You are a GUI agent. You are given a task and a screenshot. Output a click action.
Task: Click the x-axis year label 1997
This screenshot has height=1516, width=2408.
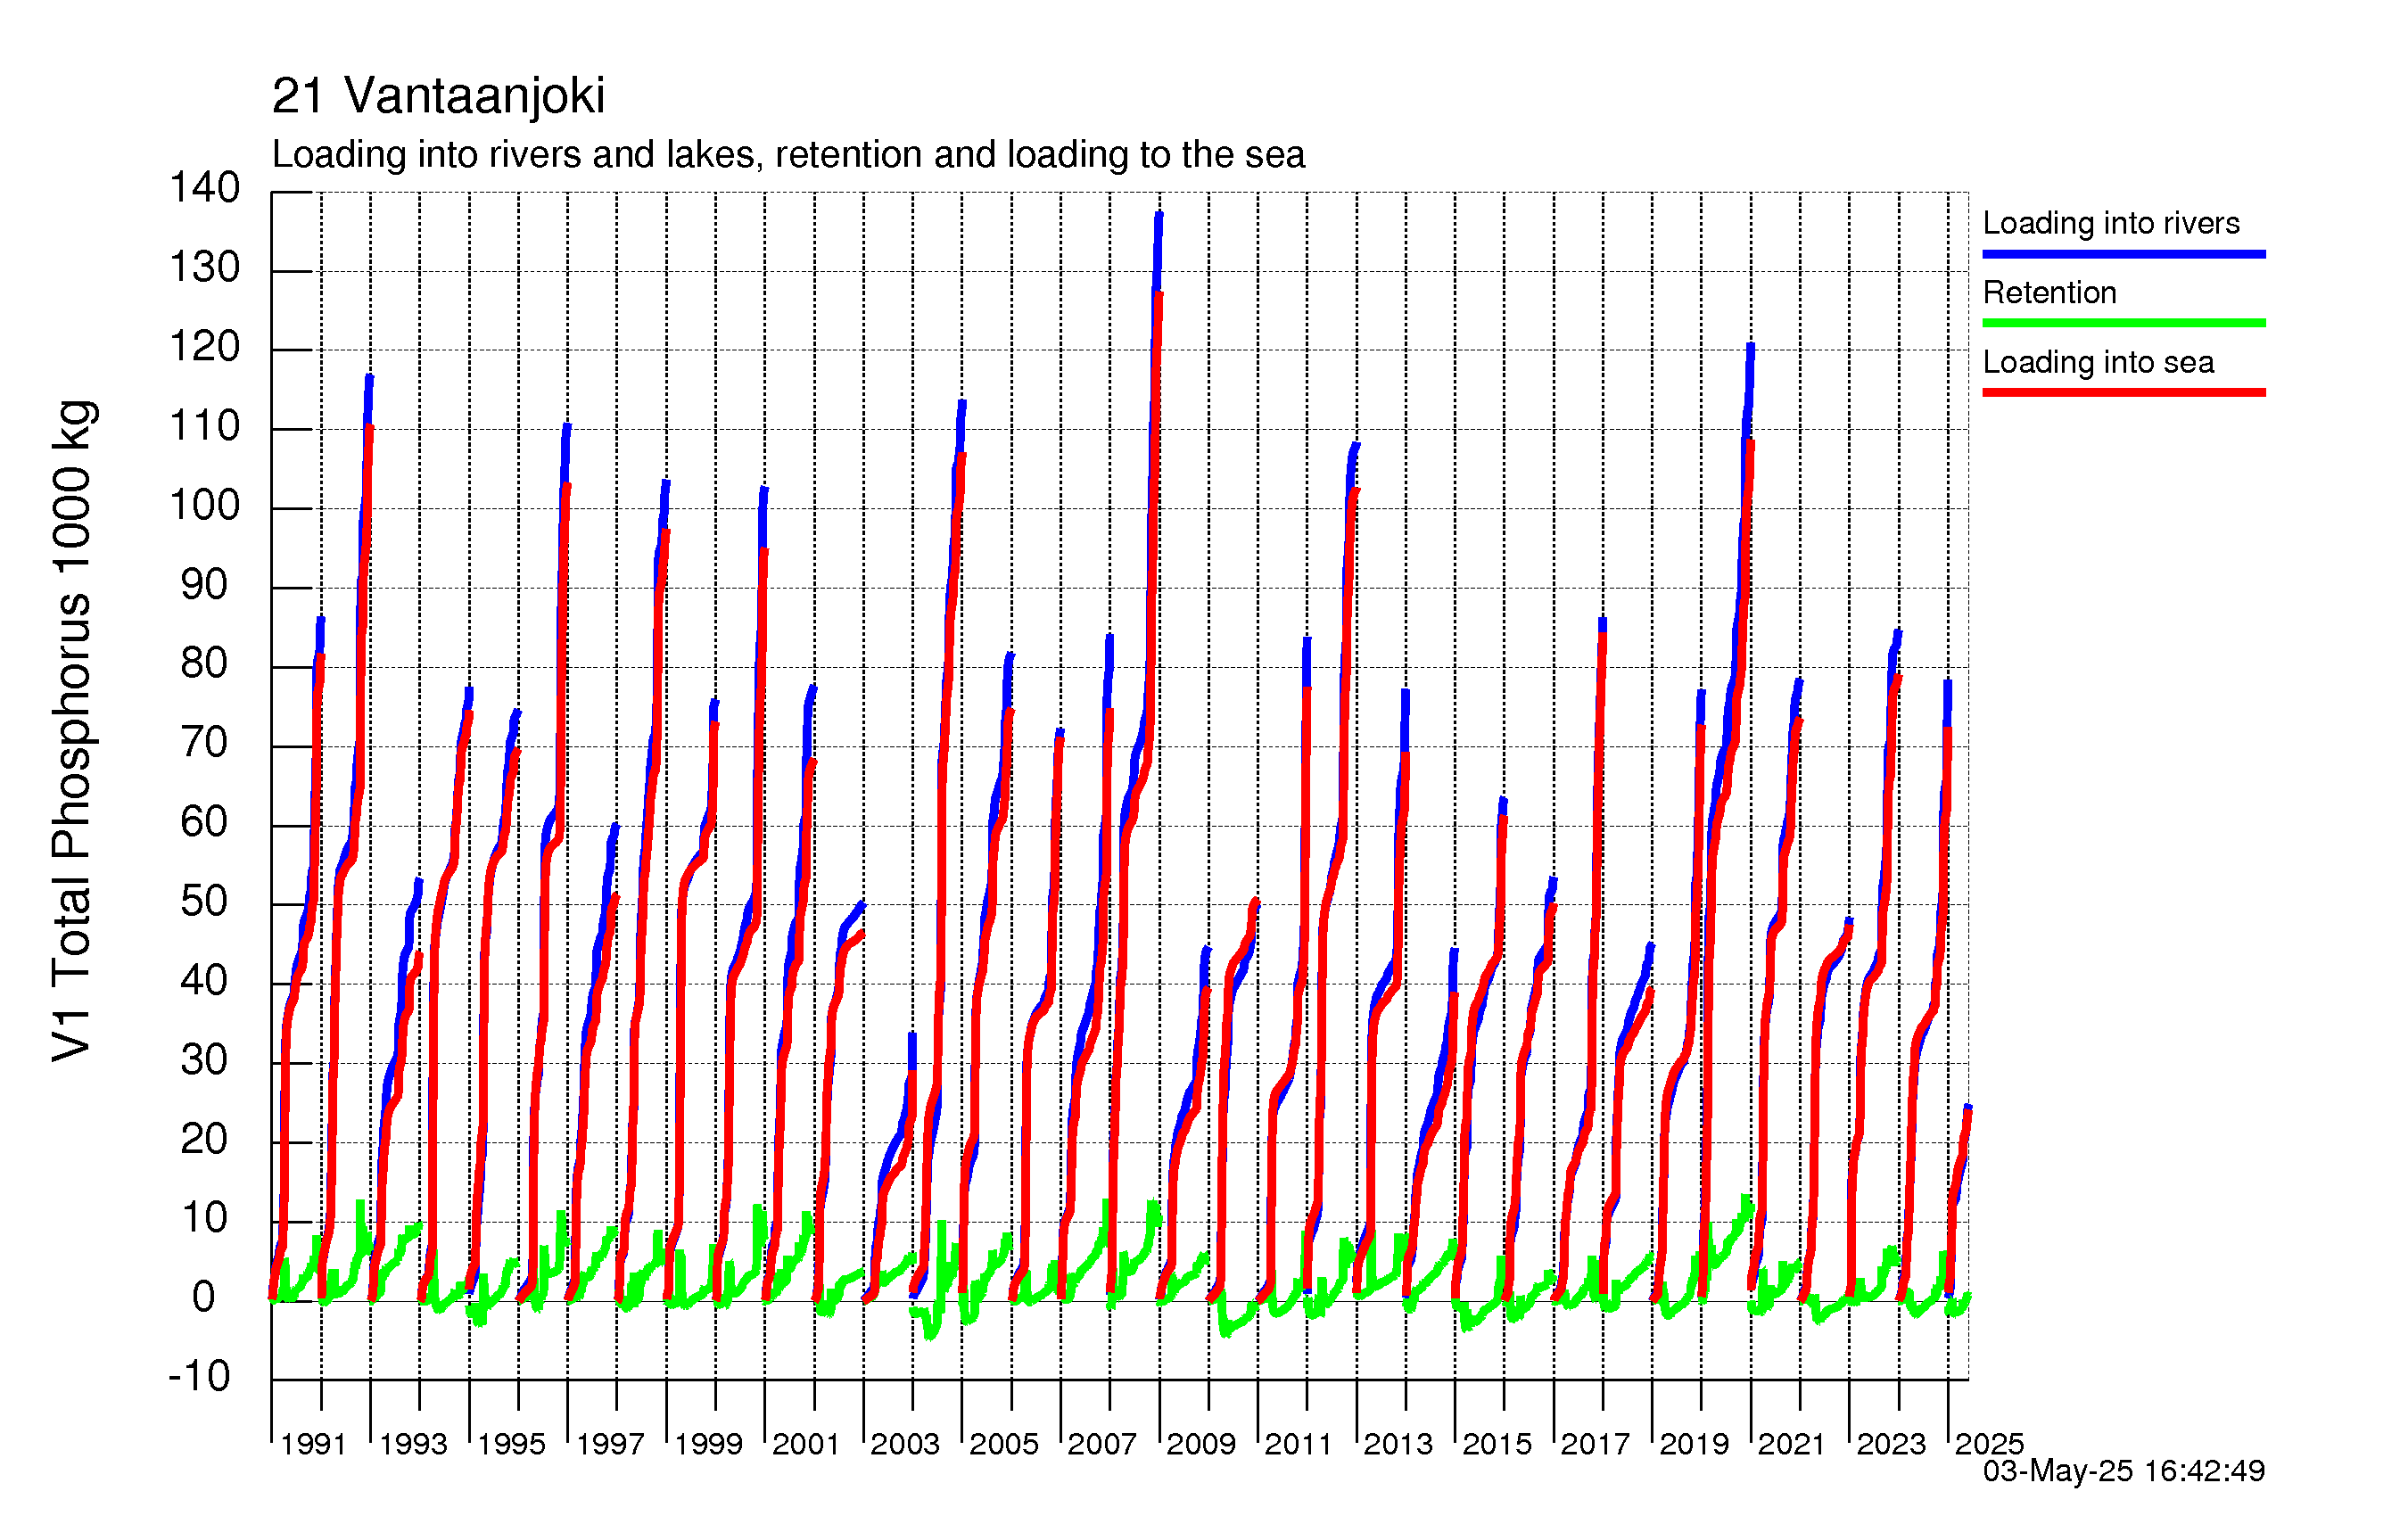click(x=610, y=1444)
